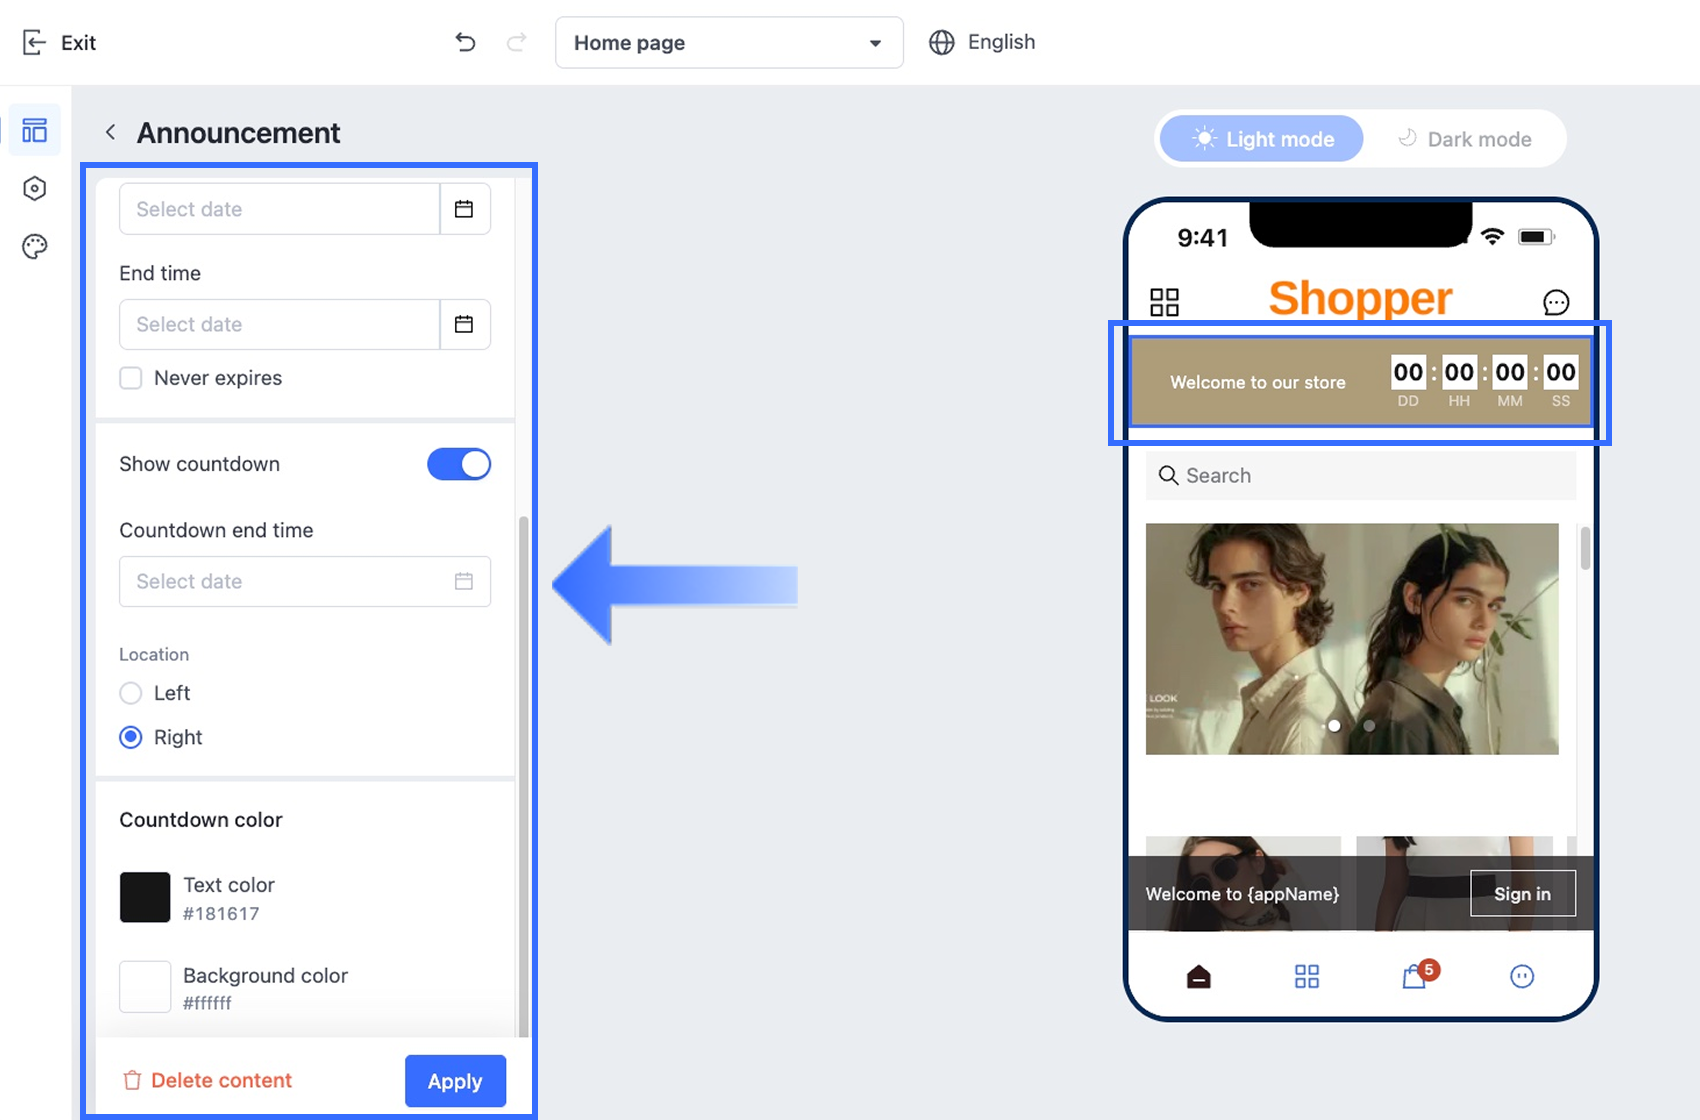Image resolution: width=1700 pixels, height=1120 pixels.
Task: Select the Left location radio button
Action: coord(131,693)
